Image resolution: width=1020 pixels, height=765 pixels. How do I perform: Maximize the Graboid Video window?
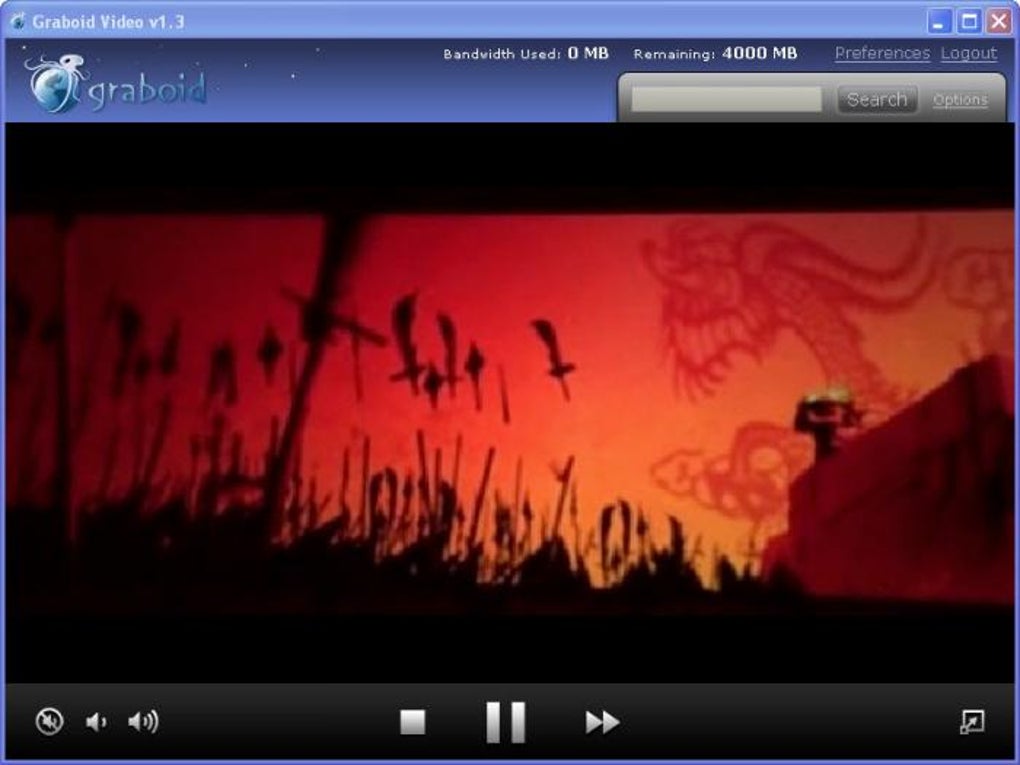pos(969,21)
